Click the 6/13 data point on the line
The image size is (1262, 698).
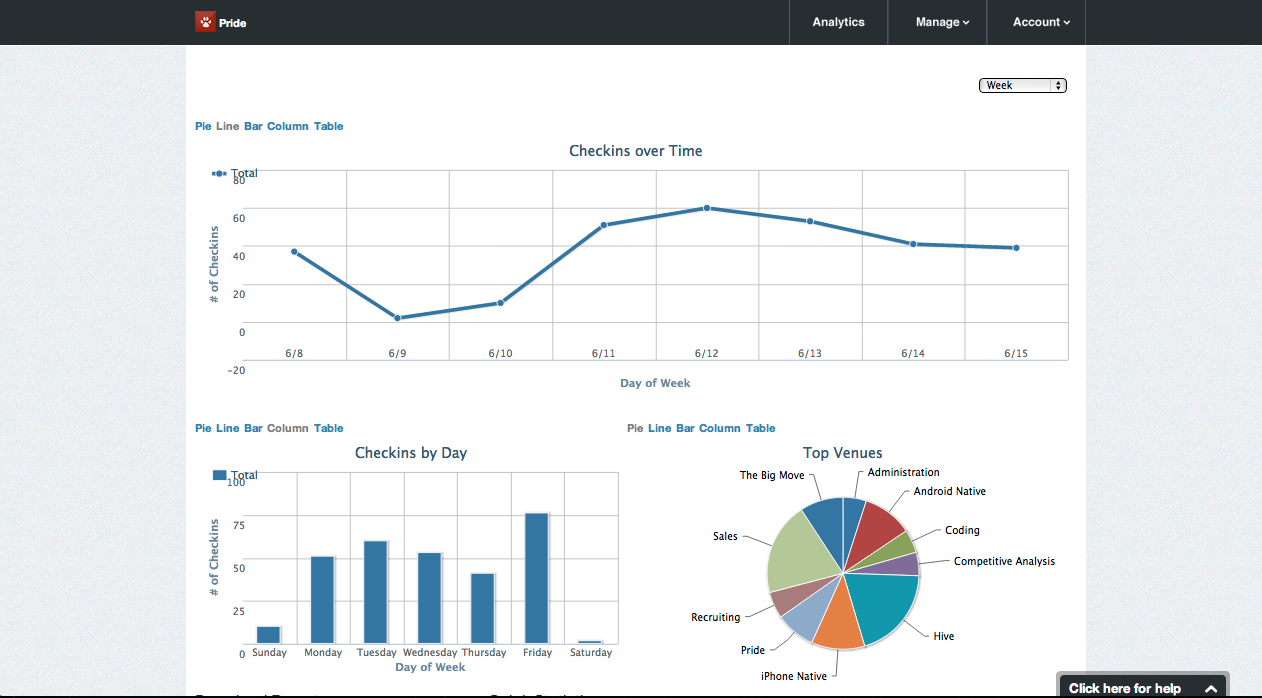coord(810,221)
